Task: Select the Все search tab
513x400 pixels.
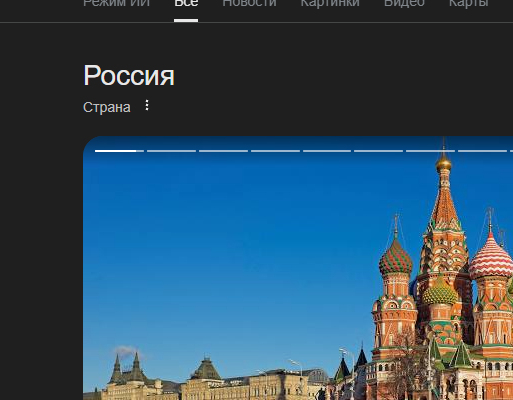Action: click(x=186, y=3)
